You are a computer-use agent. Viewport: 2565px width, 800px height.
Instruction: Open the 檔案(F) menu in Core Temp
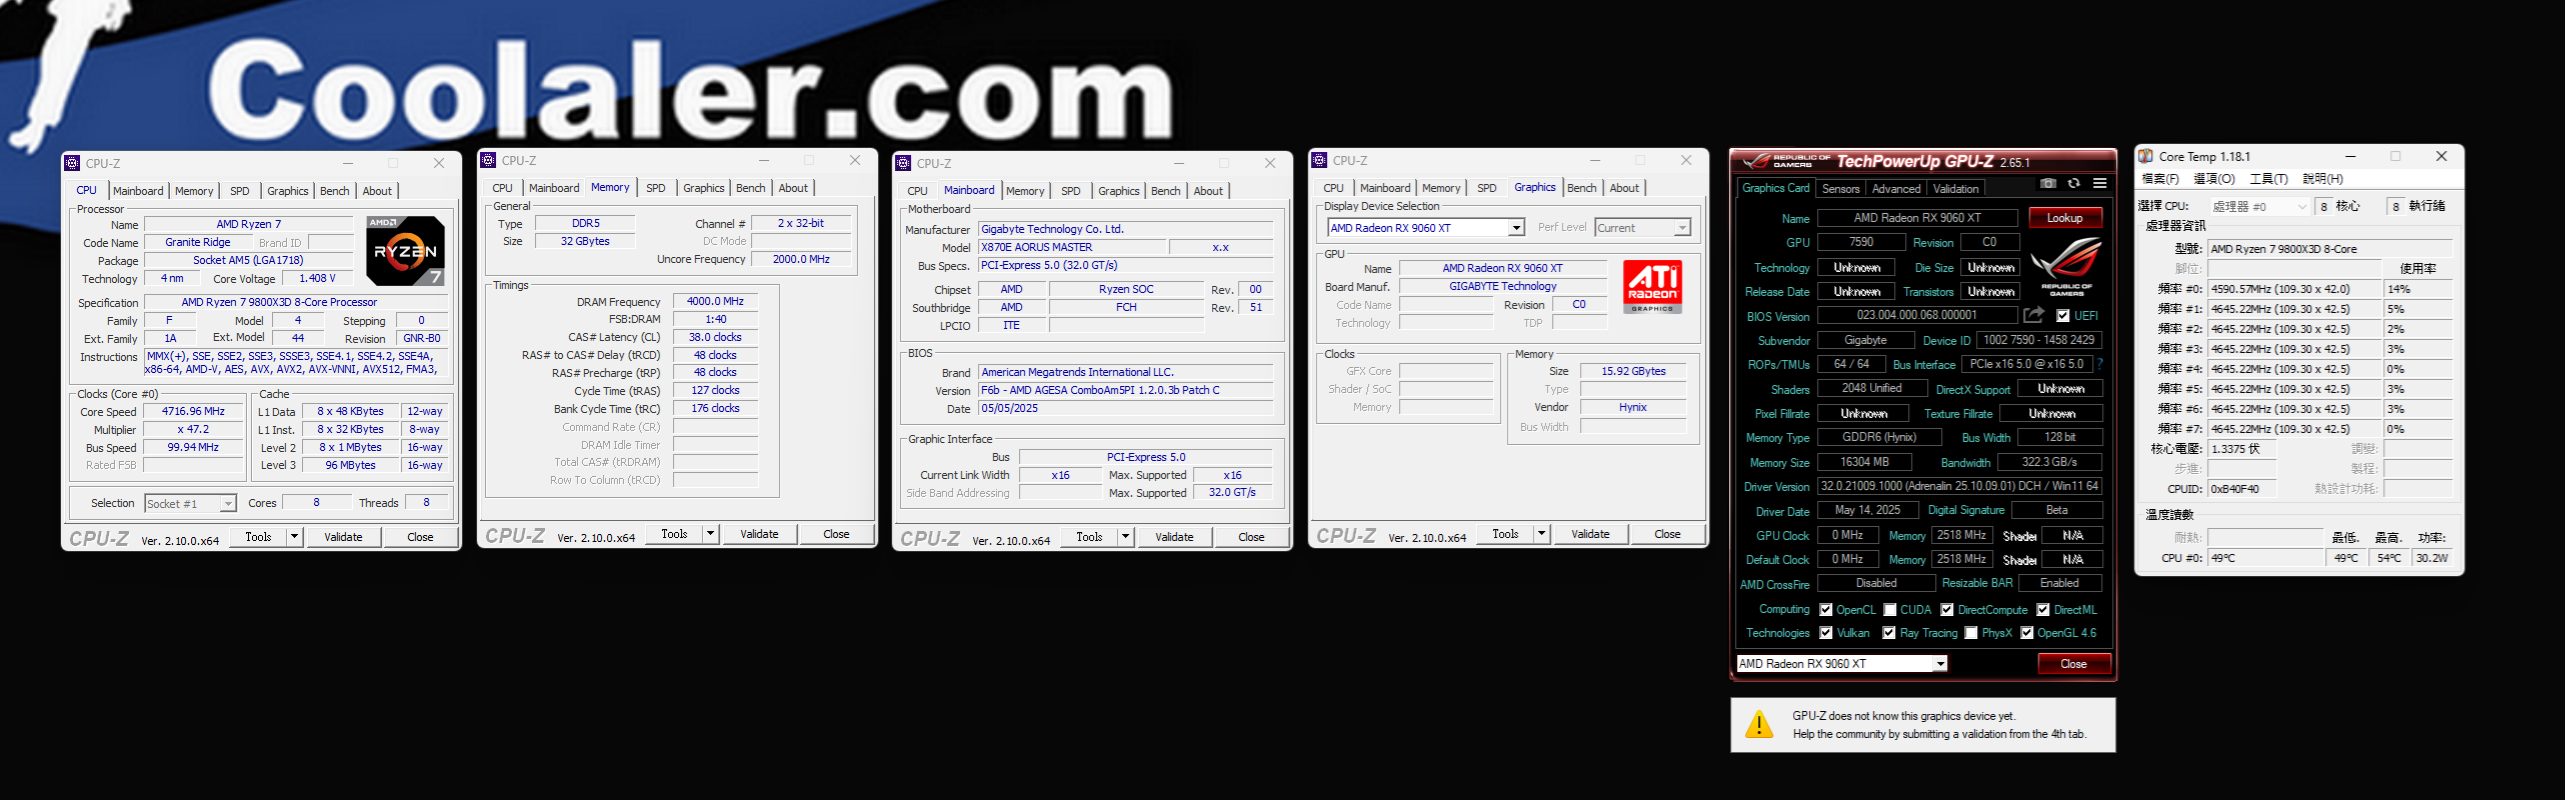[2160, 179]
